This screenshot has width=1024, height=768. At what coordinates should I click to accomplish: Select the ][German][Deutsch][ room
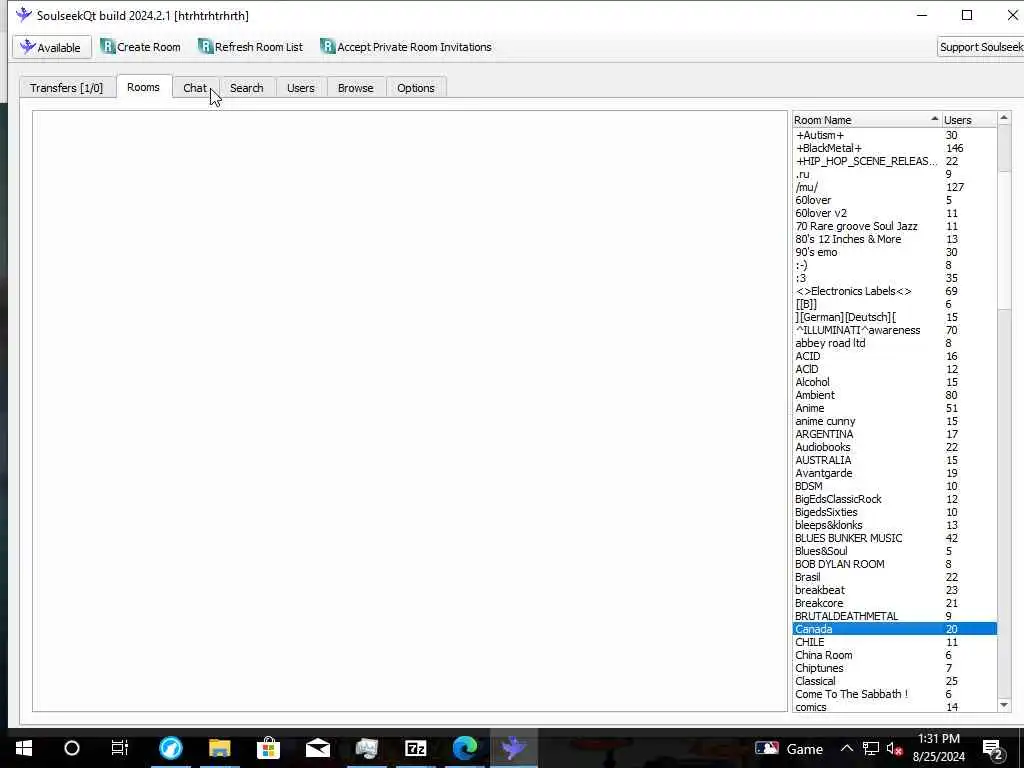tap(895, 317)
